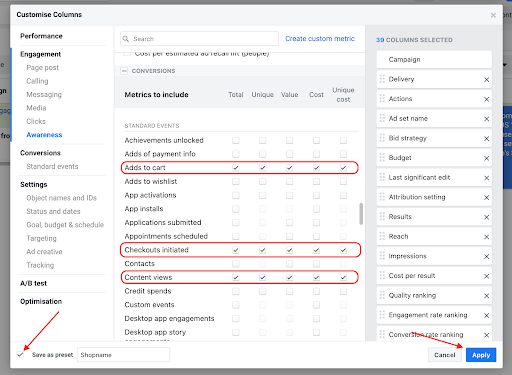Remove the Conversion rate ranking column
Screen dimensions: 512x375
(486, 335)
